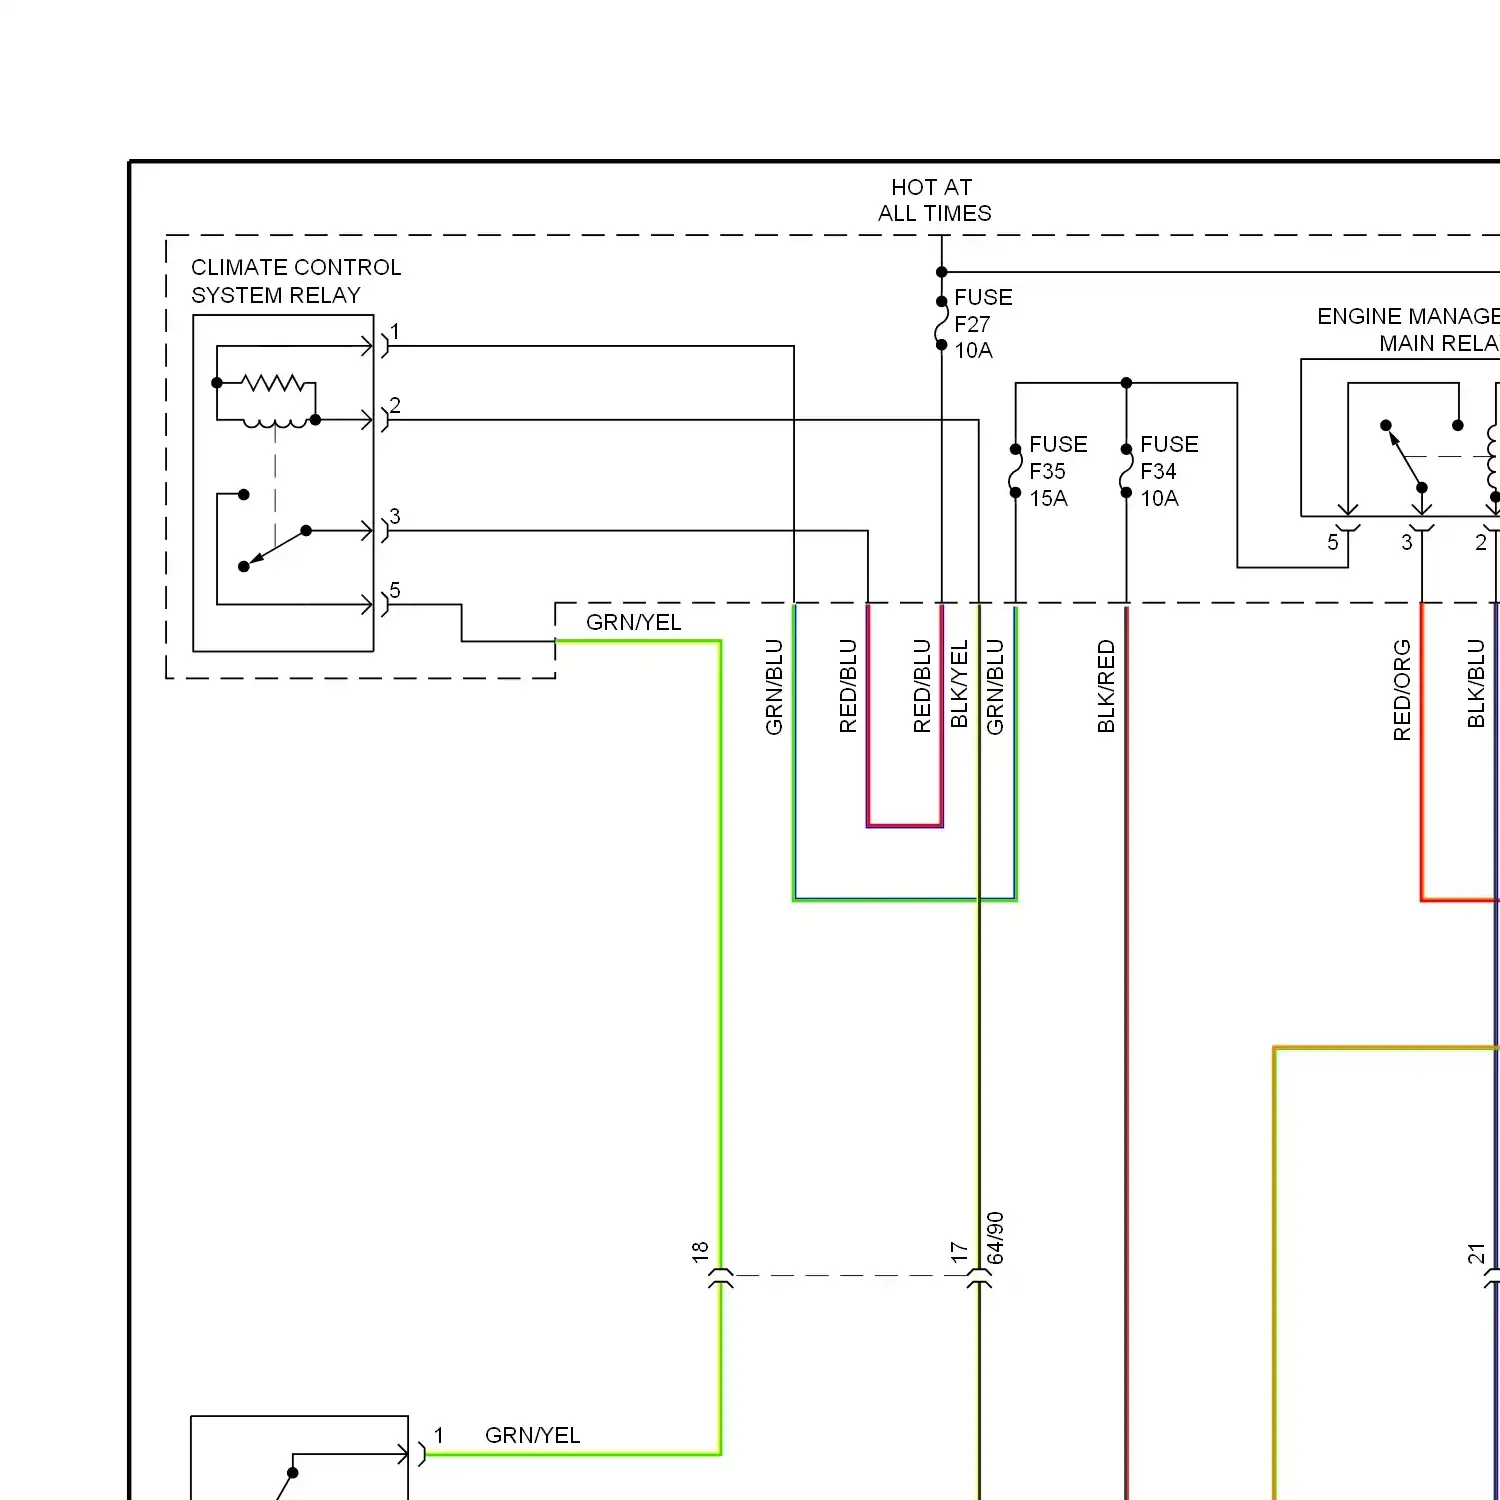Select the BLK/RED wire label
This screenshot has height=1500, width=1500.
click(1106, 686)
